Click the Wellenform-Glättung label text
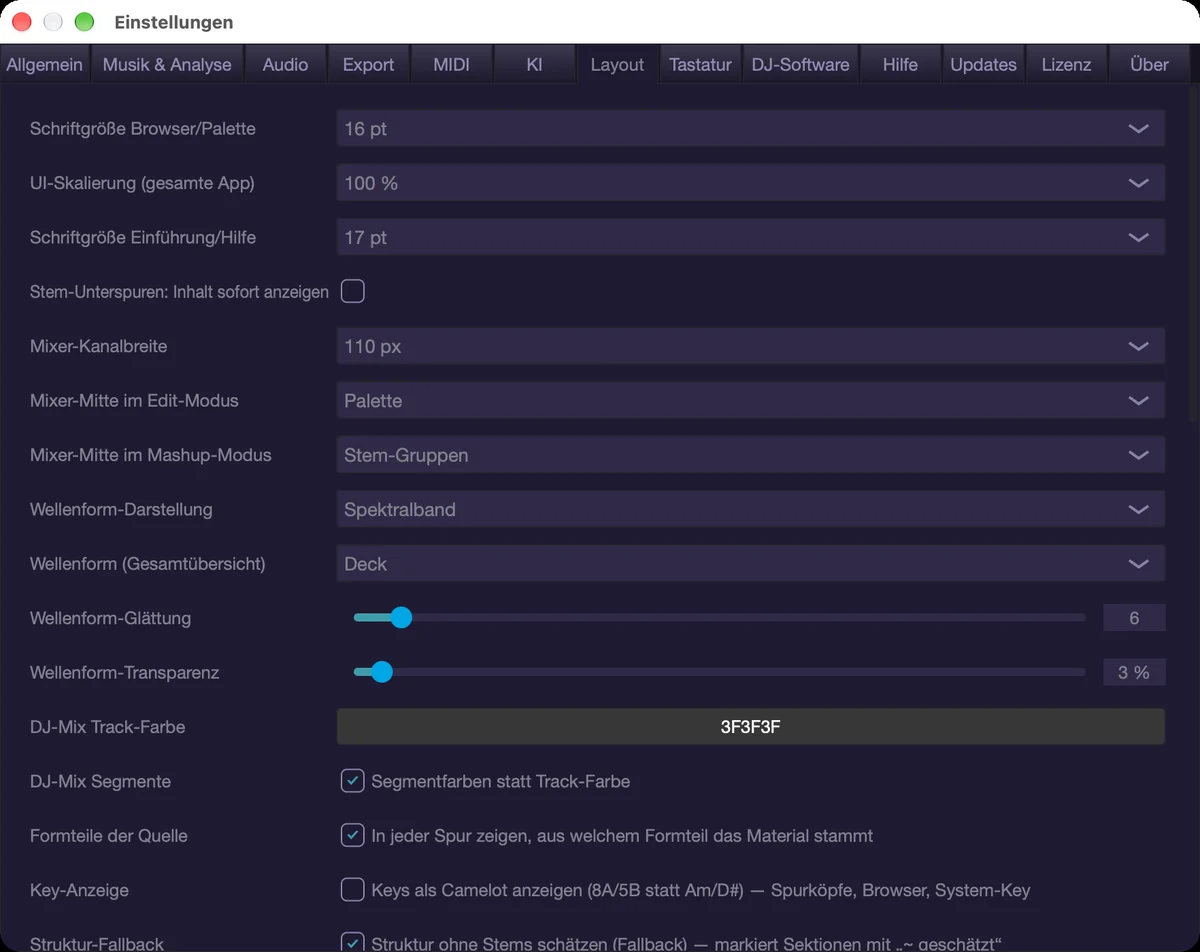Image resolution: width=1200 pixels, height=952 pixels. tap(110, 618)
